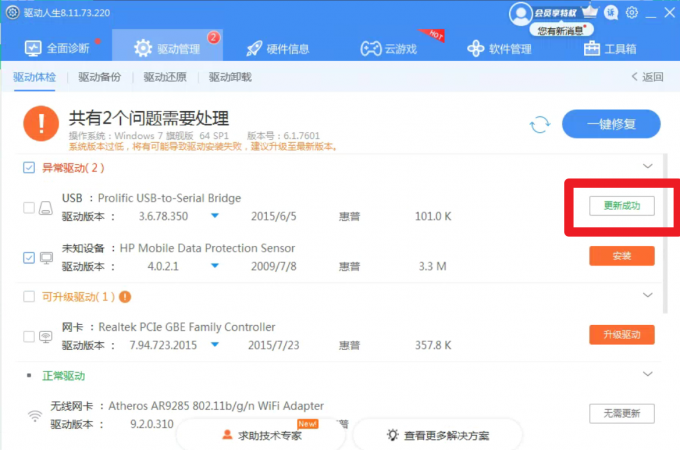Screen dimensions: 680x450
Task: Click 求助技术专家 button
Action: (261, 435)
